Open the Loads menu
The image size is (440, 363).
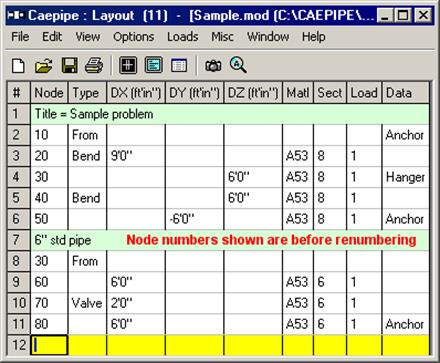[183, 37]
